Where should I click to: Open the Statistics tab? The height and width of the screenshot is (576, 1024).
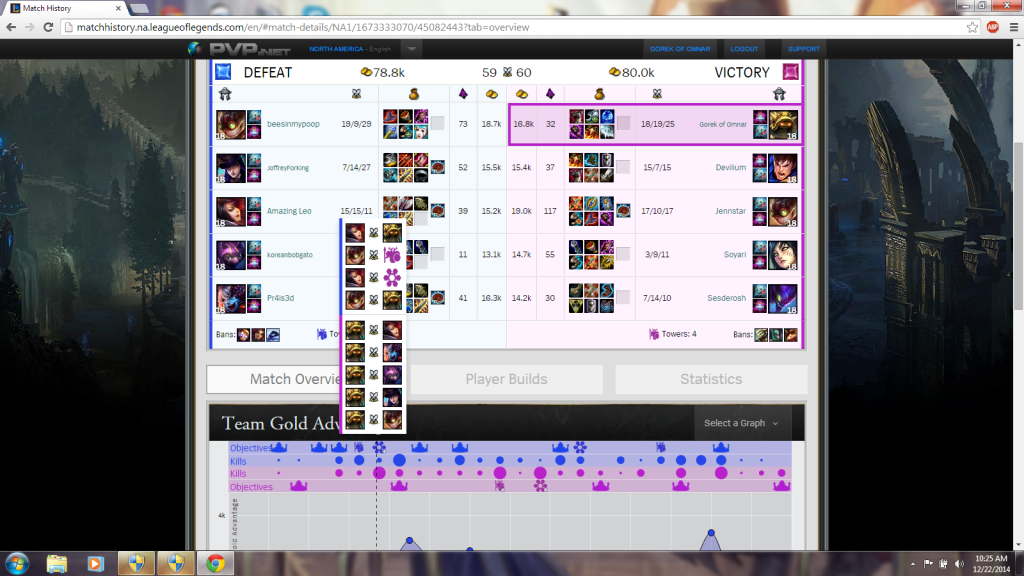[x=710, y=379]
